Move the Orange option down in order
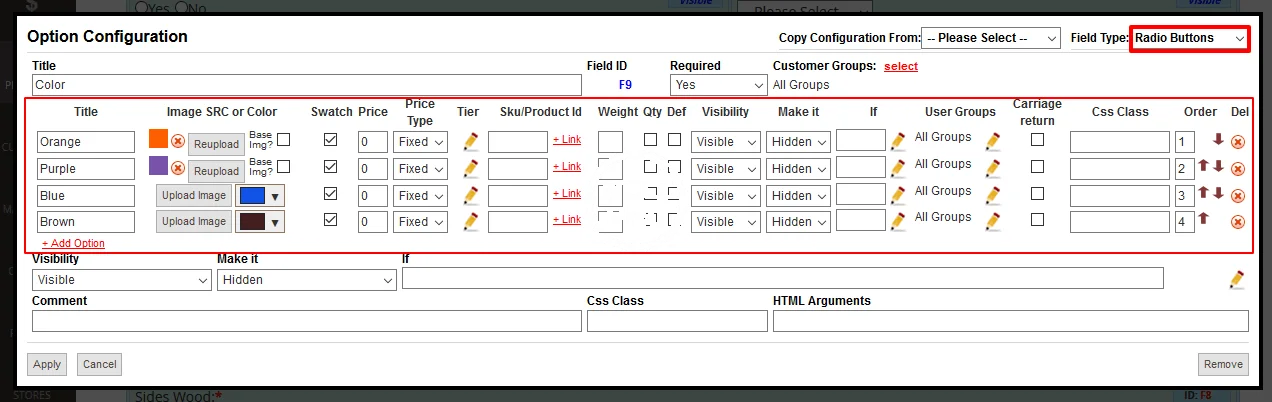The height and width of the screenshot is (402, 1272). [1218, 140]
